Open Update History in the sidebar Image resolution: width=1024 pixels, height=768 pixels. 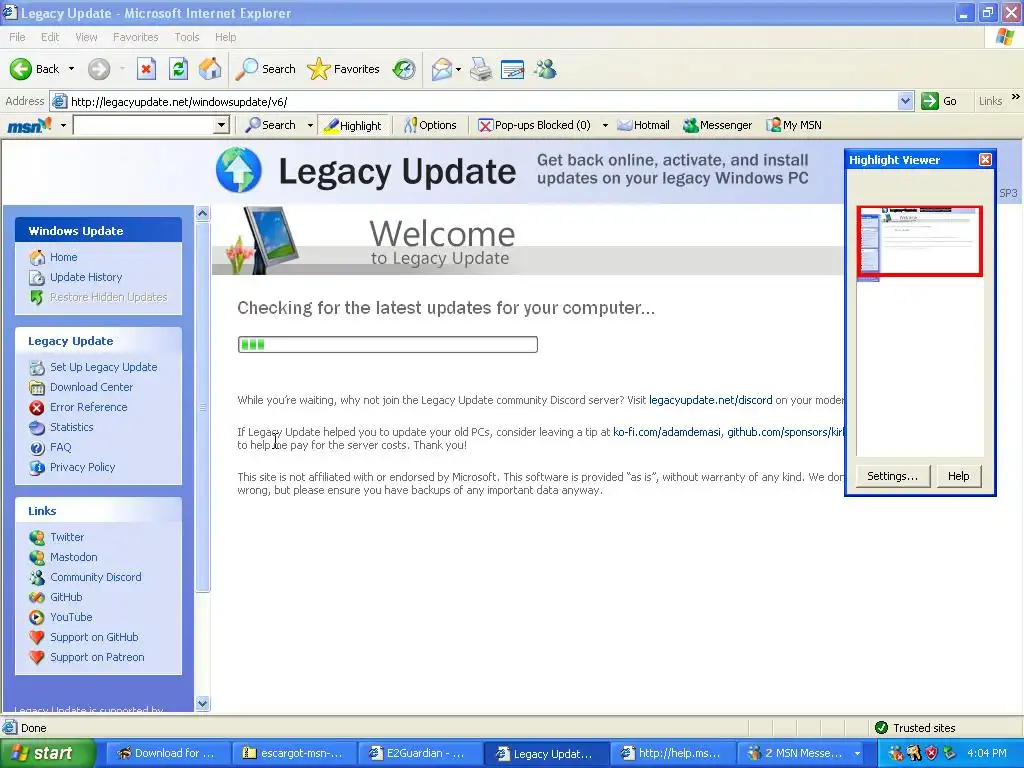(86, 277)
